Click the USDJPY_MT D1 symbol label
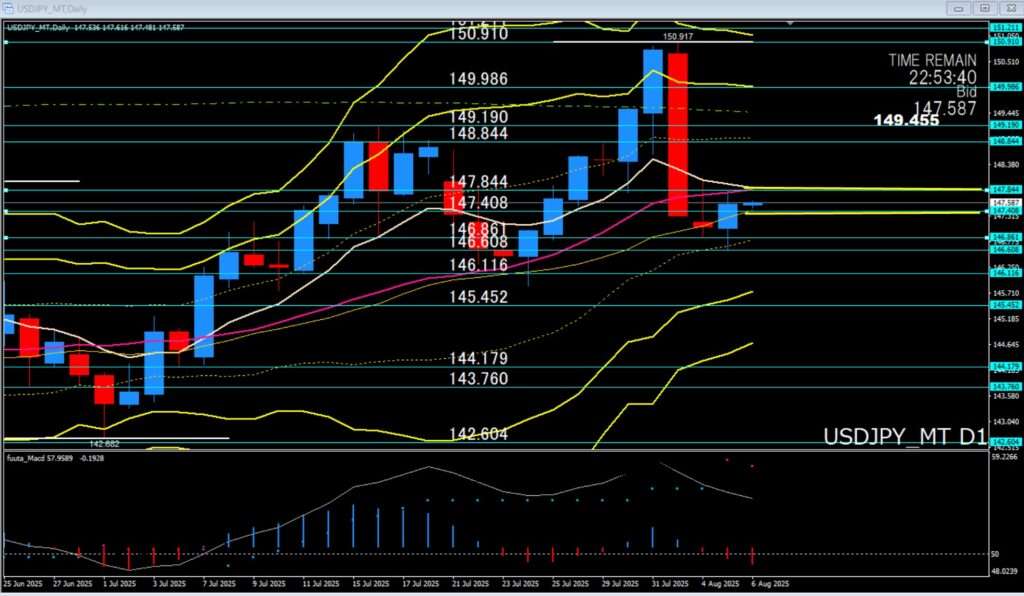Image resolution: width=1024 pixels, height=596 pixels. click(904, 437)
